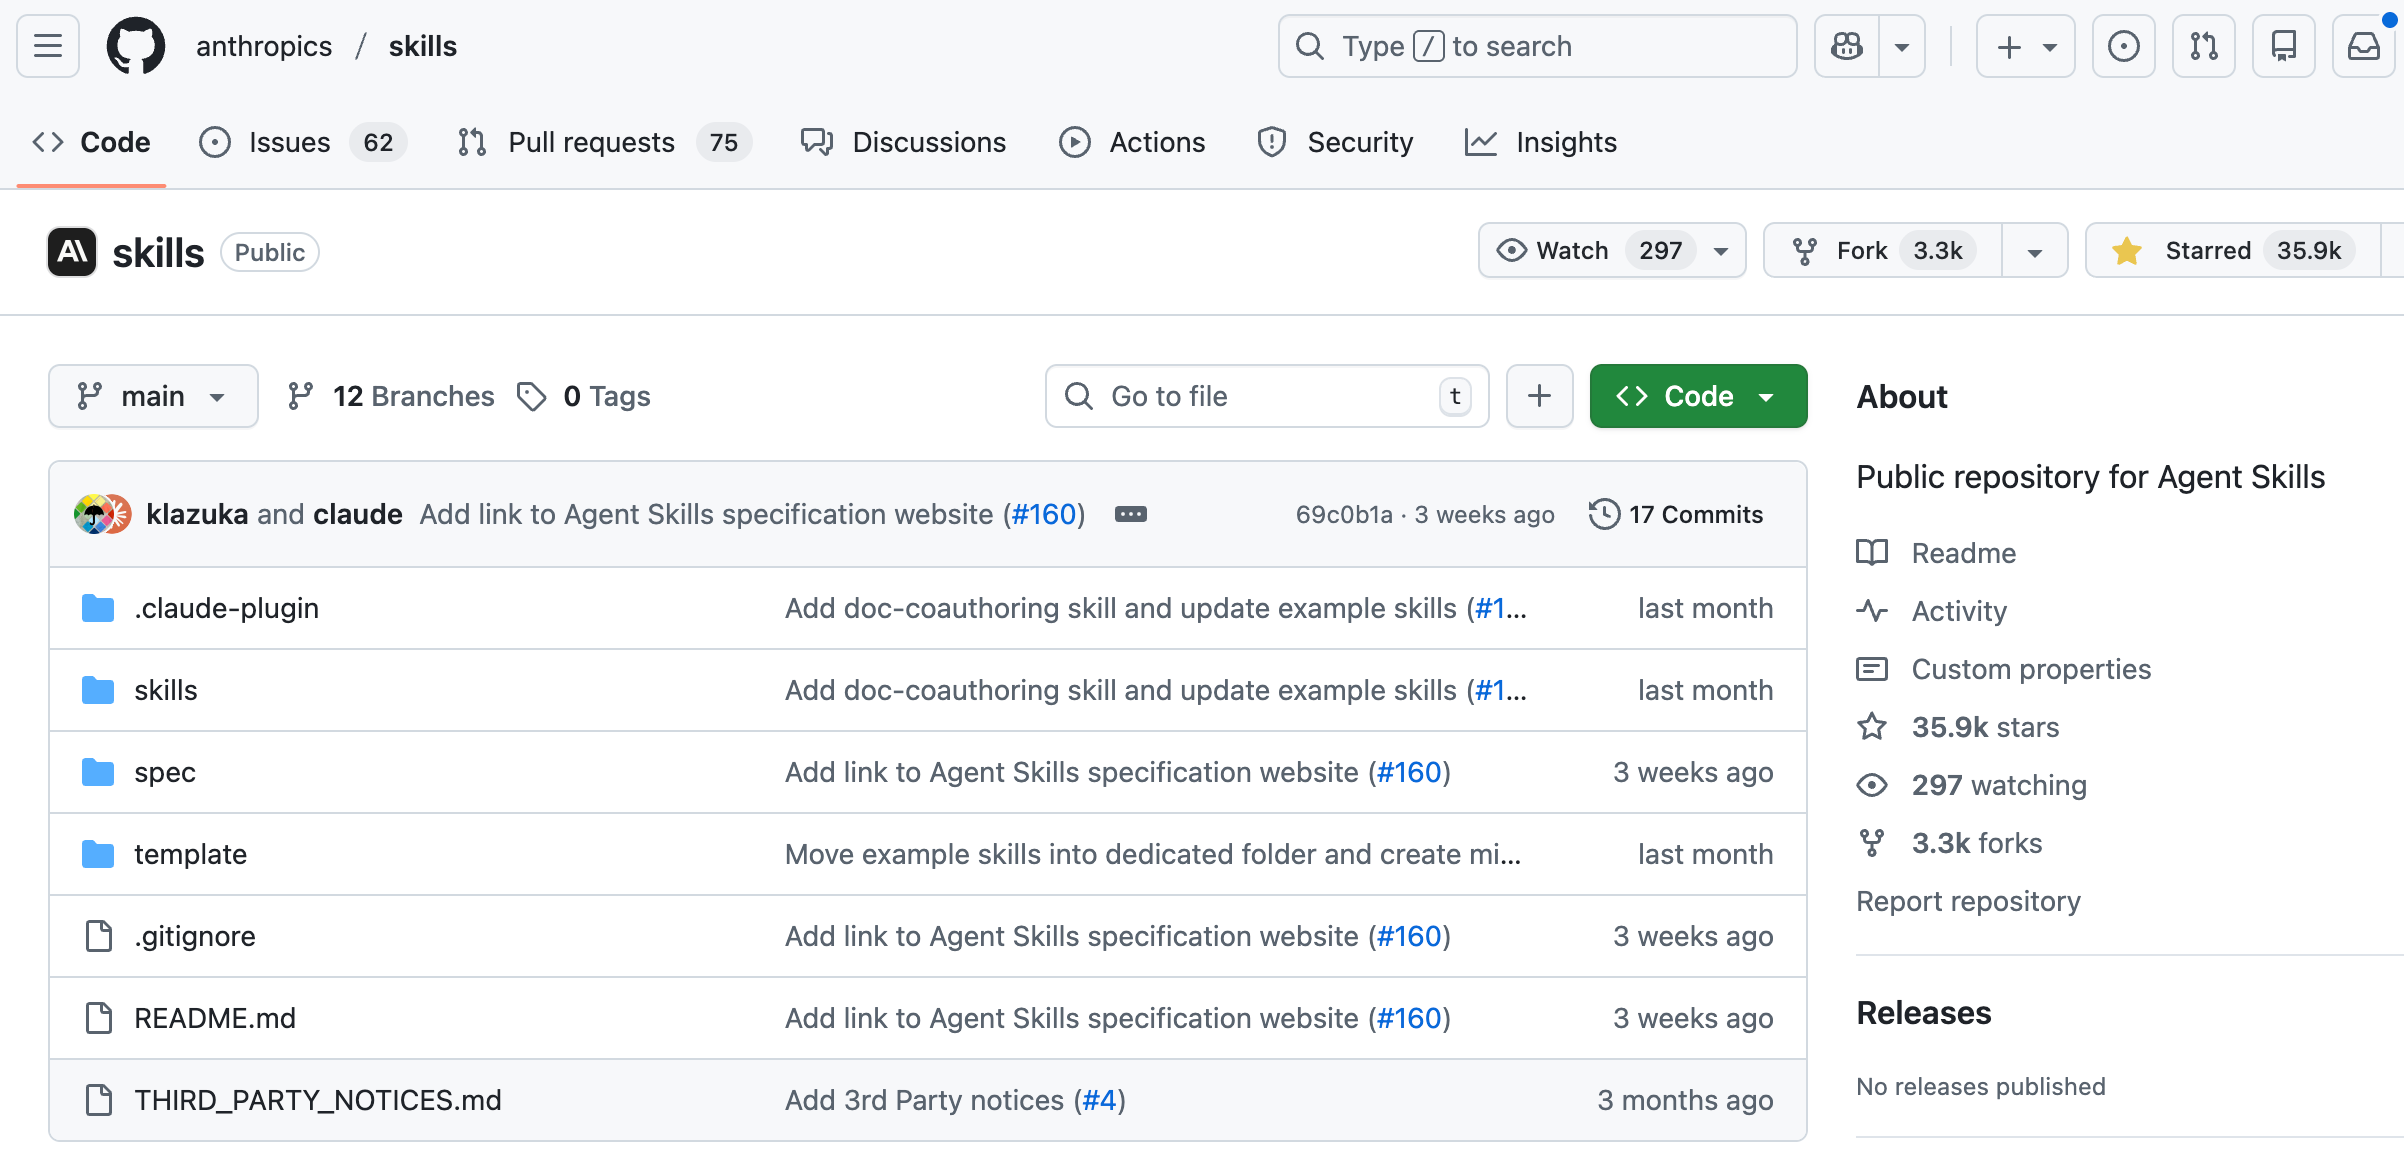Viewport: 2404px width, 1162px height.
Task: Click the add file plus button
Action: 1539,396
